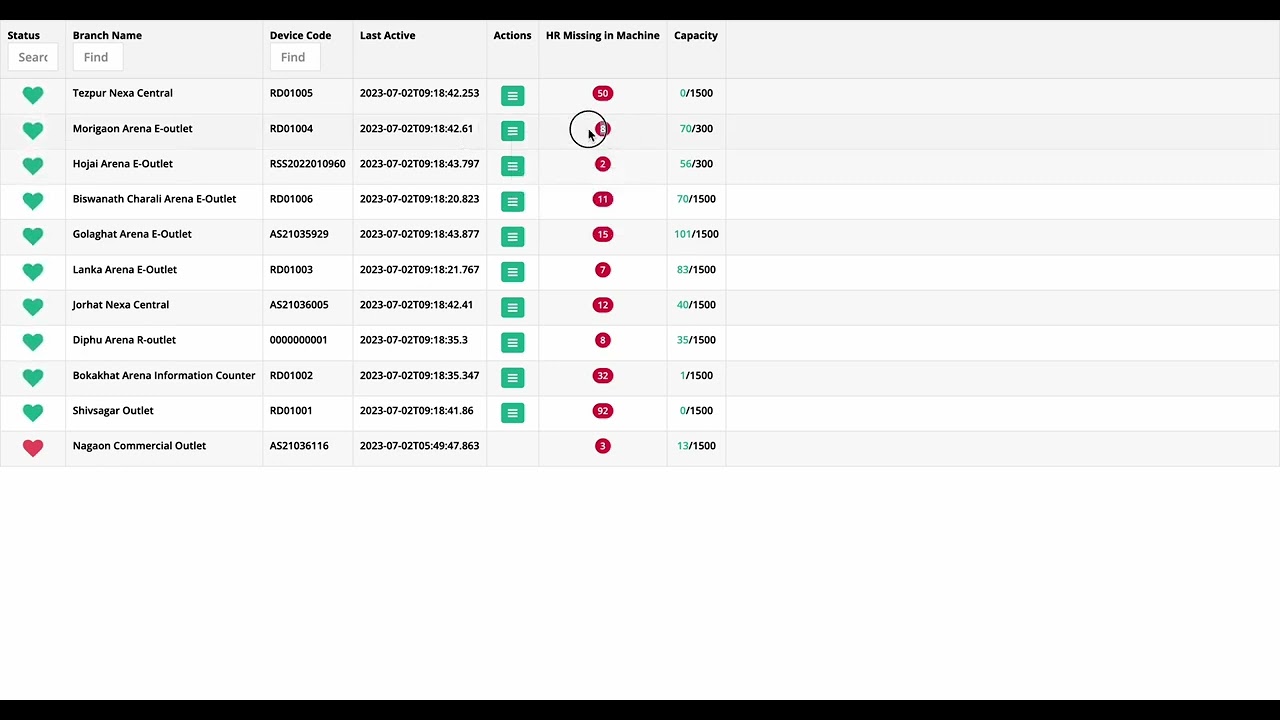1280x720 pixels.
Task: Open actions menu for Jorhat Nexa Central
Action: (512, 307)
